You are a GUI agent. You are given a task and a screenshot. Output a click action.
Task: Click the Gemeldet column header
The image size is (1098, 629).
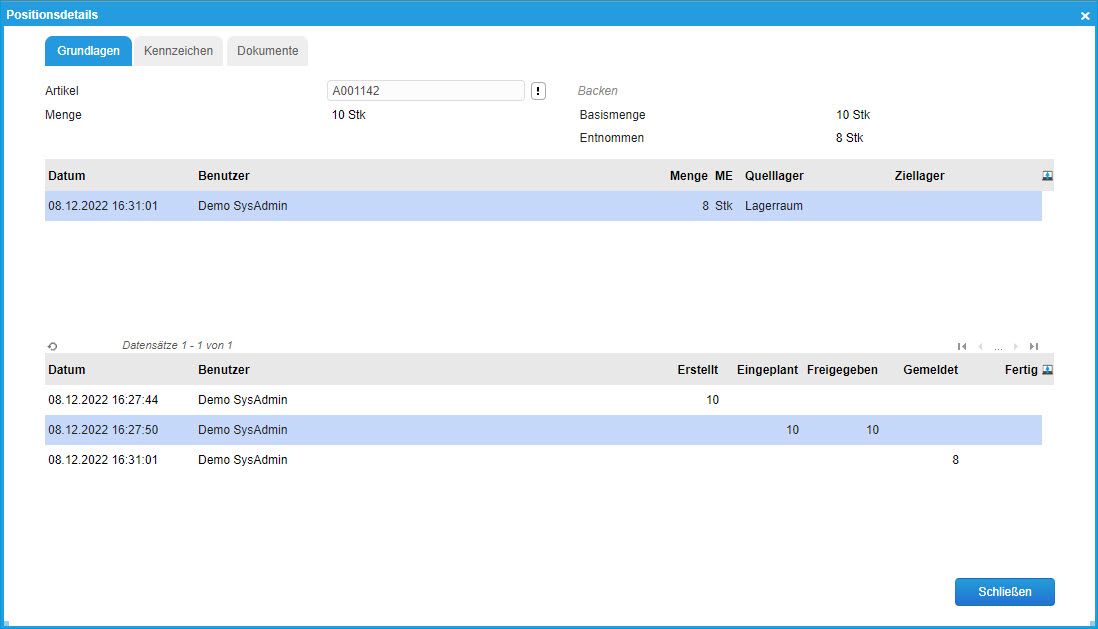click(x=930, y=370)
